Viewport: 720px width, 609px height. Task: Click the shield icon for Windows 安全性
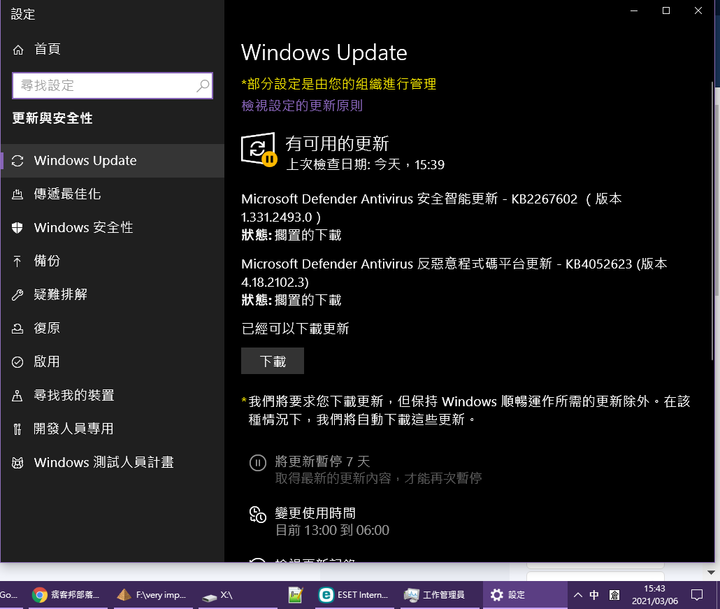coord(17,228)
